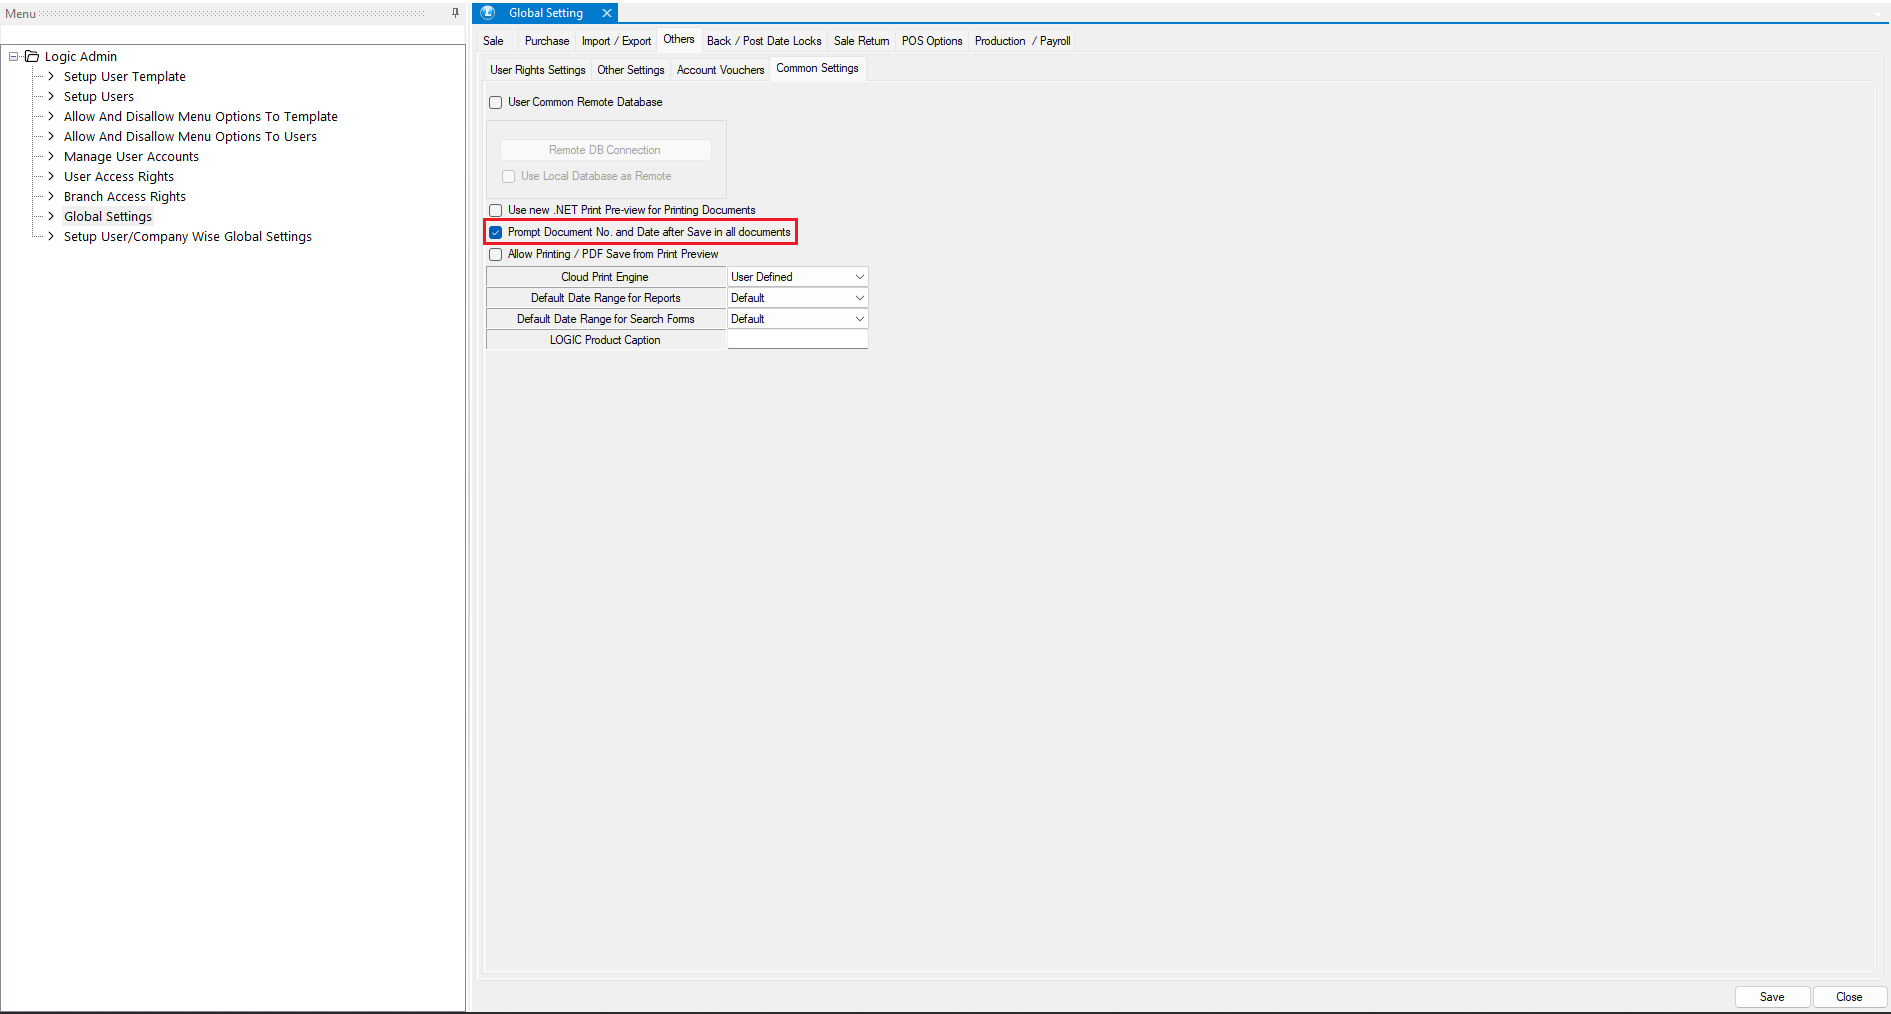Screen dimensions: 1891x1014
Task: Click the LOGIC Product Caption input field
Action: click(797, 340)
